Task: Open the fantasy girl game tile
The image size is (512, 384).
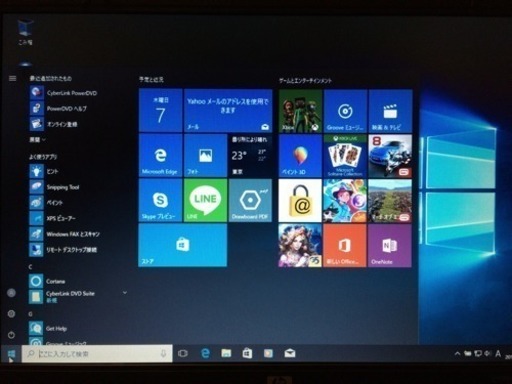Action: point(300,245)
